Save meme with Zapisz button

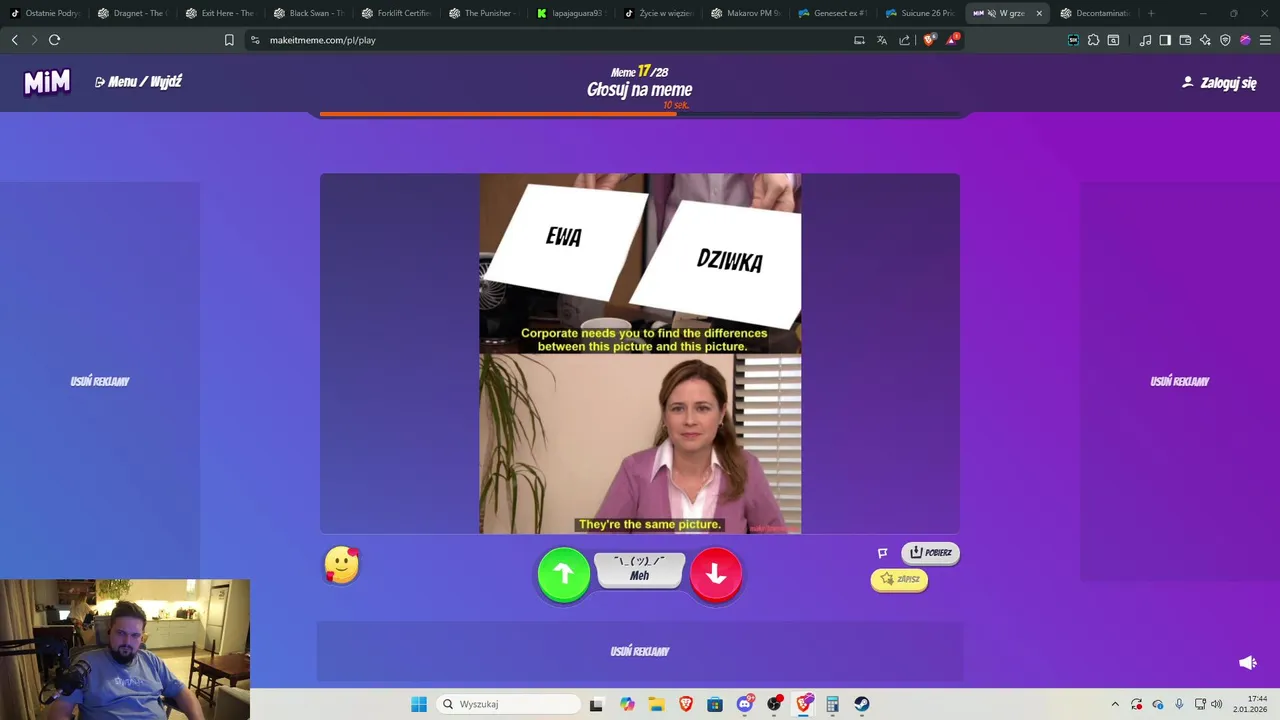click(899, 580)
